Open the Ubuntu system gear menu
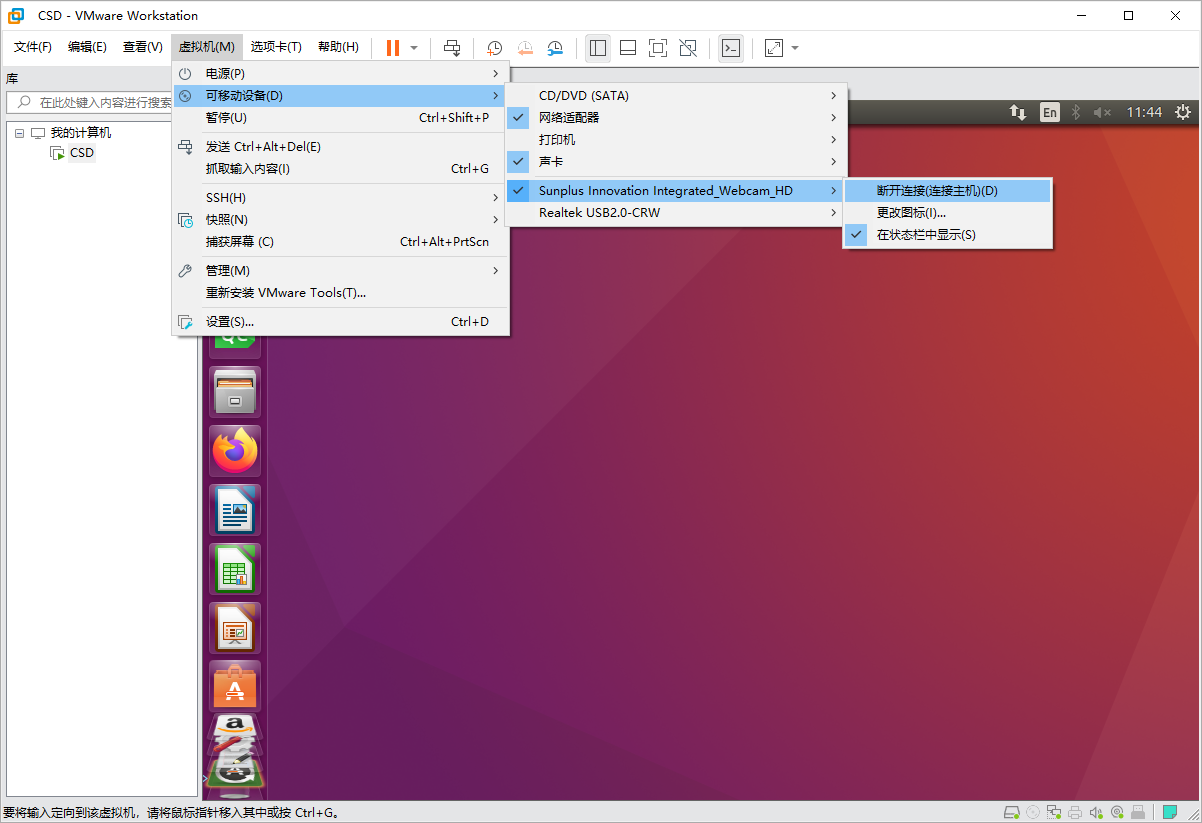Viewport: 1202px width, 823px height. [1183, 112]
